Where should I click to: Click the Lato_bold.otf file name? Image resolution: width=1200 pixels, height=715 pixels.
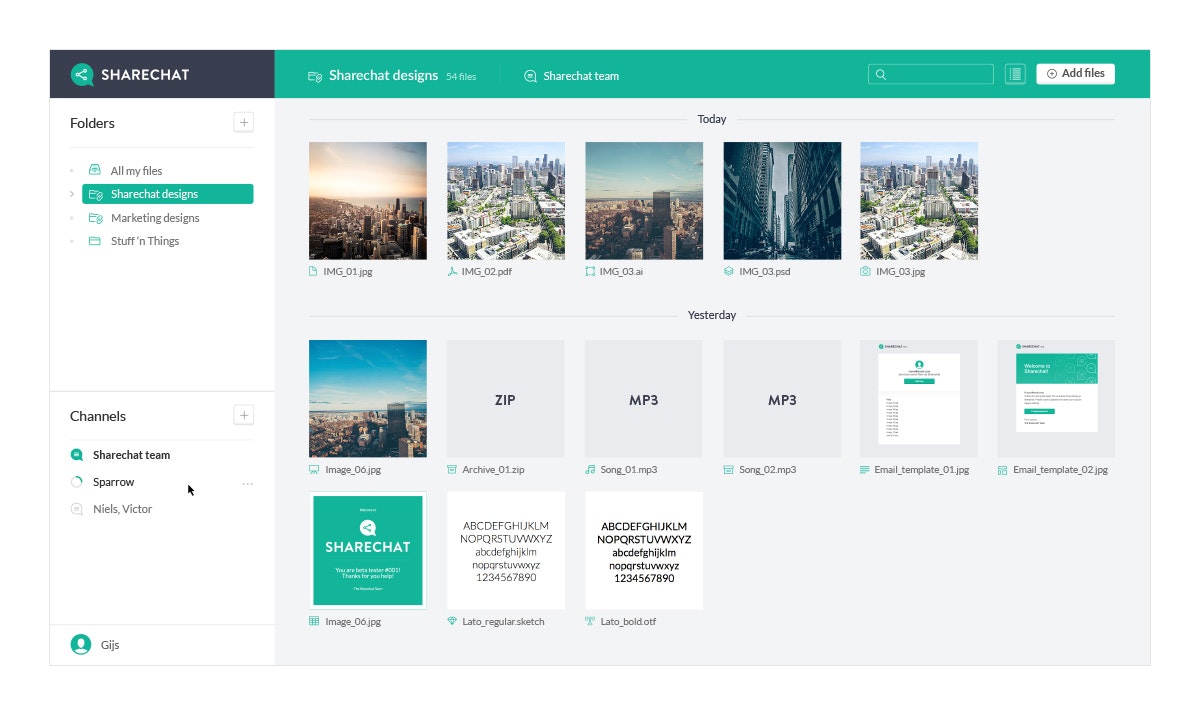630,621
